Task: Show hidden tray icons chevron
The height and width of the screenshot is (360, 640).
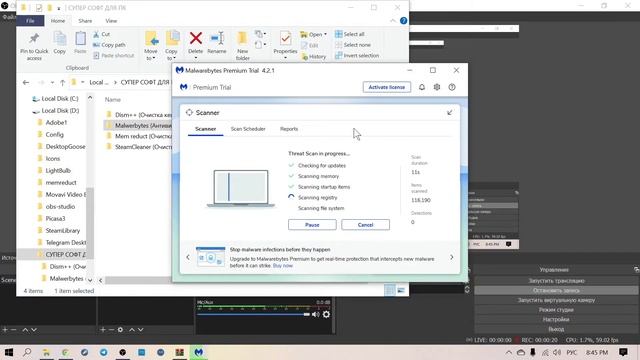Action: (x=509, y=352)
